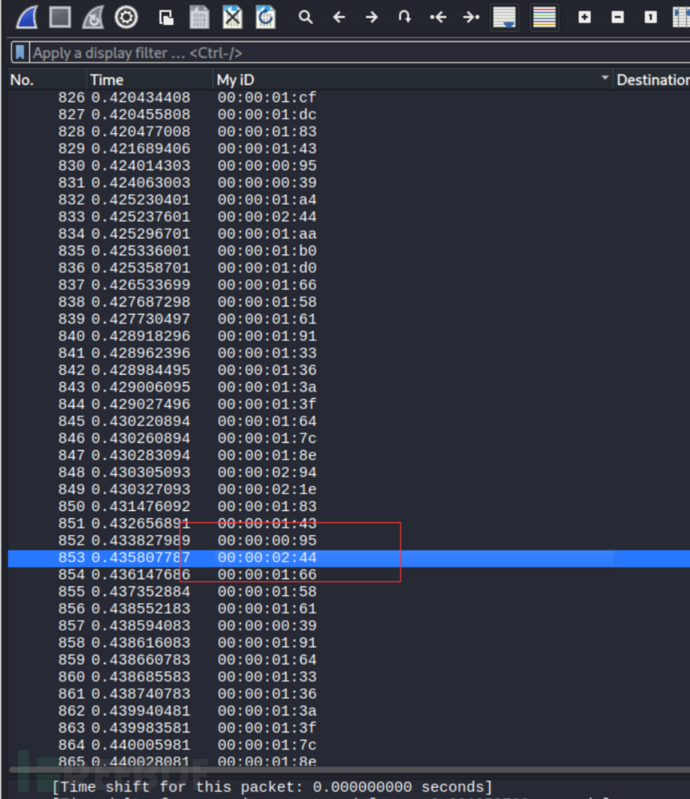Toggle auto-scroll during live capture
The image size is (690, 799).
505,17
